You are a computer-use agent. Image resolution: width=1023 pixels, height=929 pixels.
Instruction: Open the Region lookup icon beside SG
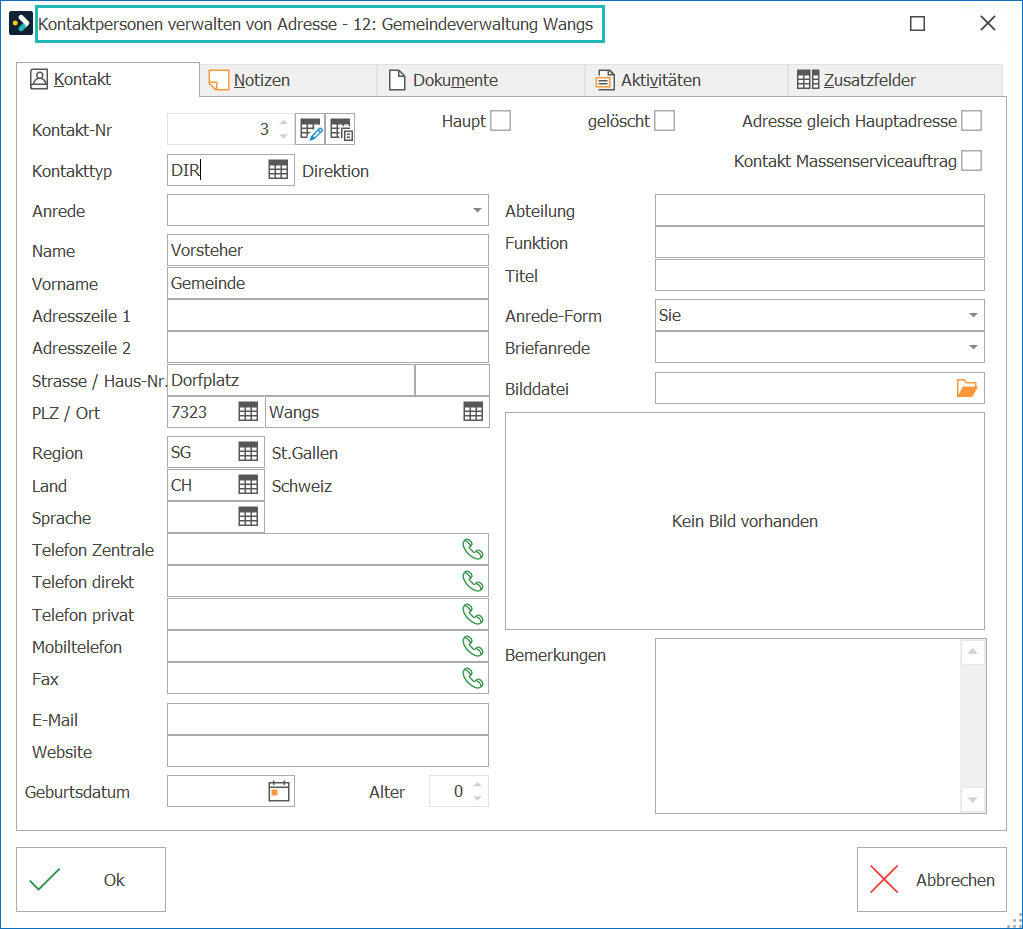point(248,452)
